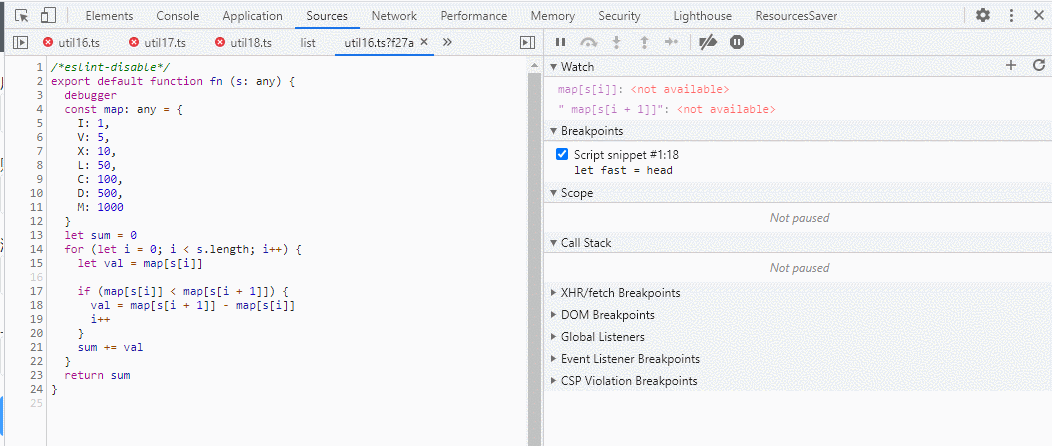Uncheck Script snippet #1:18 breakpoint
Viewport: 1052px width, 446px height.
[x=562, y=154]
